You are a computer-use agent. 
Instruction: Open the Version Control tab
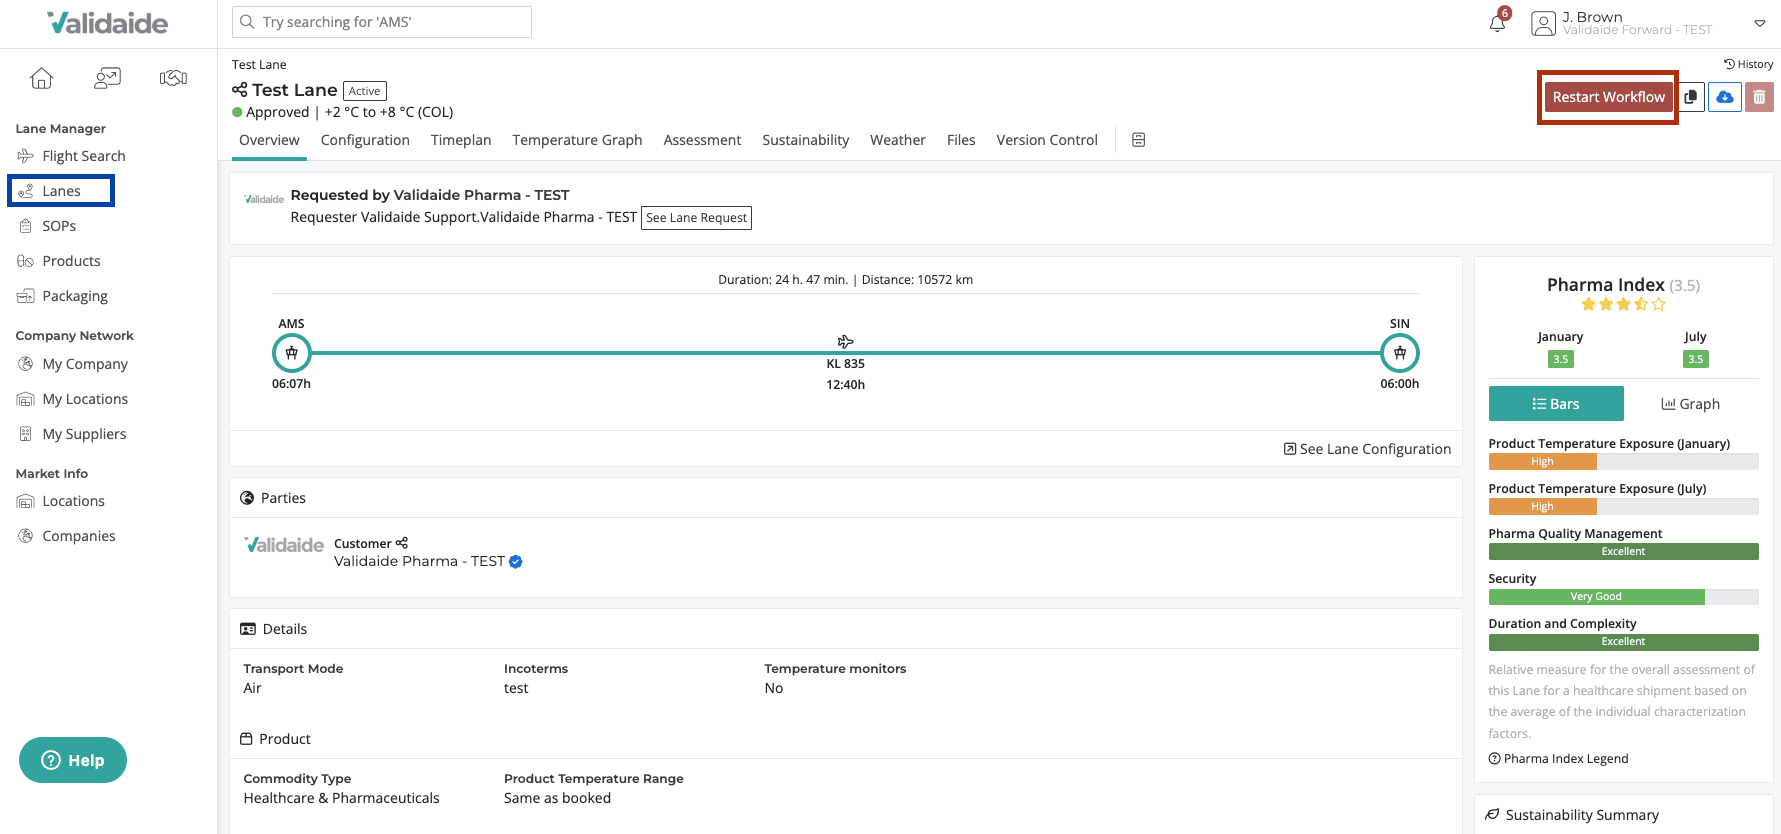[1047, 140]
